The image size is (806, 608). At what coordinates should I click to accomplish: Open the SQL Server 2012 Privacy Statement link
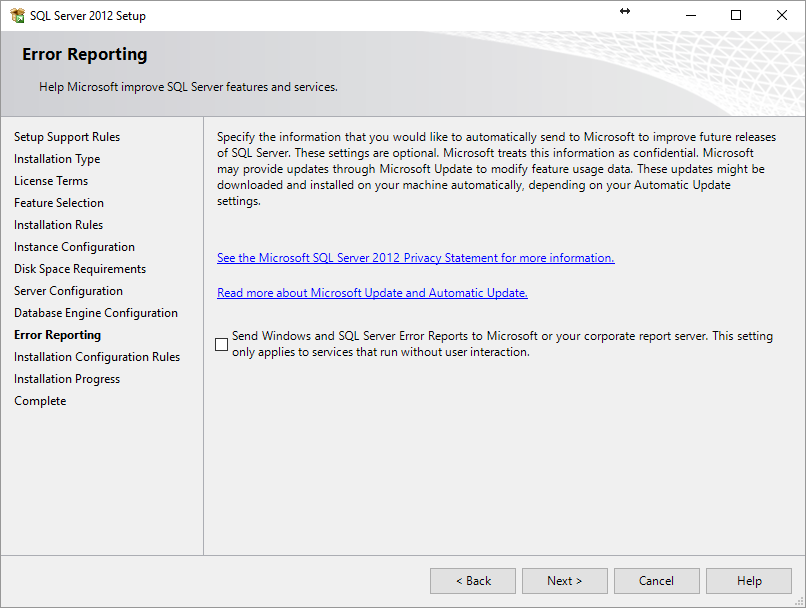415,257
